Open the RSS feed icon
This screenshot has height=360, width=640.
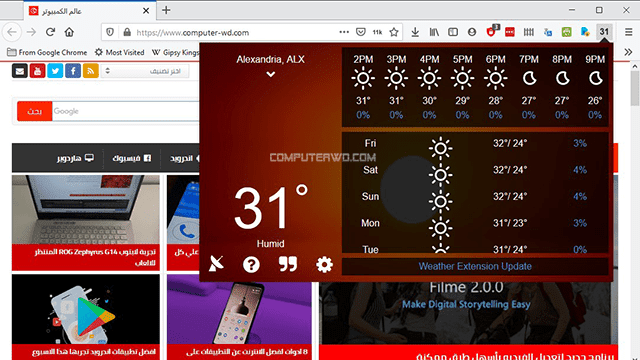click(91, 71)
